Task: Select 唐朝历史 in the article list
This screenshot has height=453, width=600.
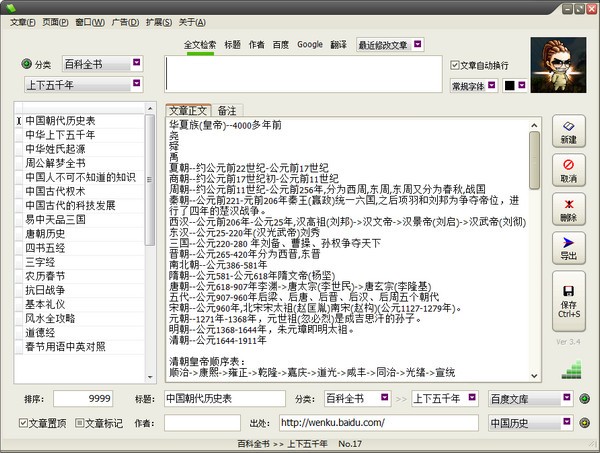Action: click(46, 233)
